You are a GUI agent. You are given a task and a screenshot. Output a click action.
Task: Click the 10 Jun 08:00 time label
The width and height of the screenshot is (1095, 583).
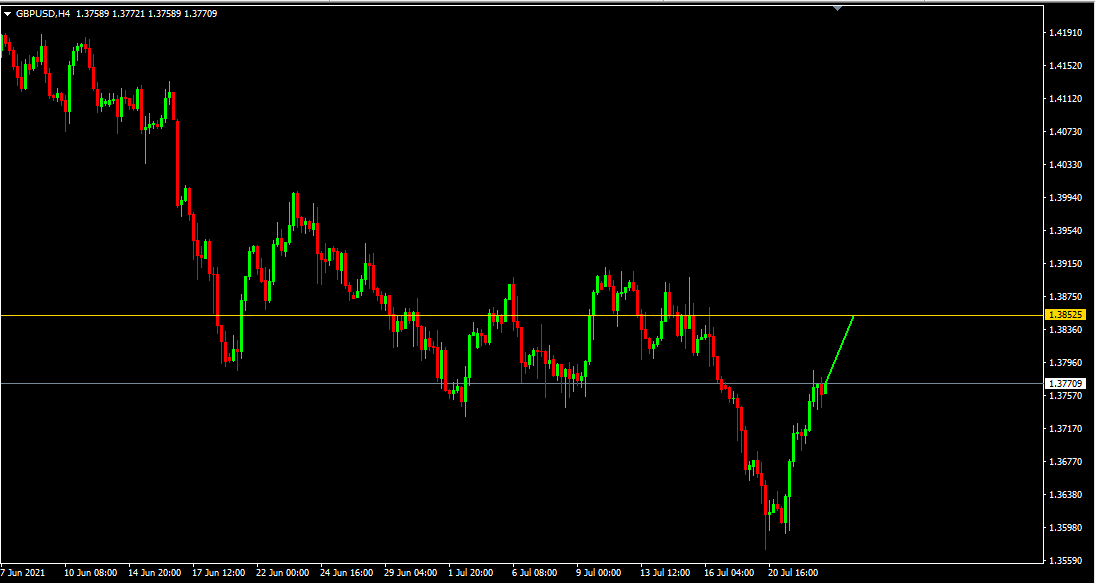click(91, 573)
